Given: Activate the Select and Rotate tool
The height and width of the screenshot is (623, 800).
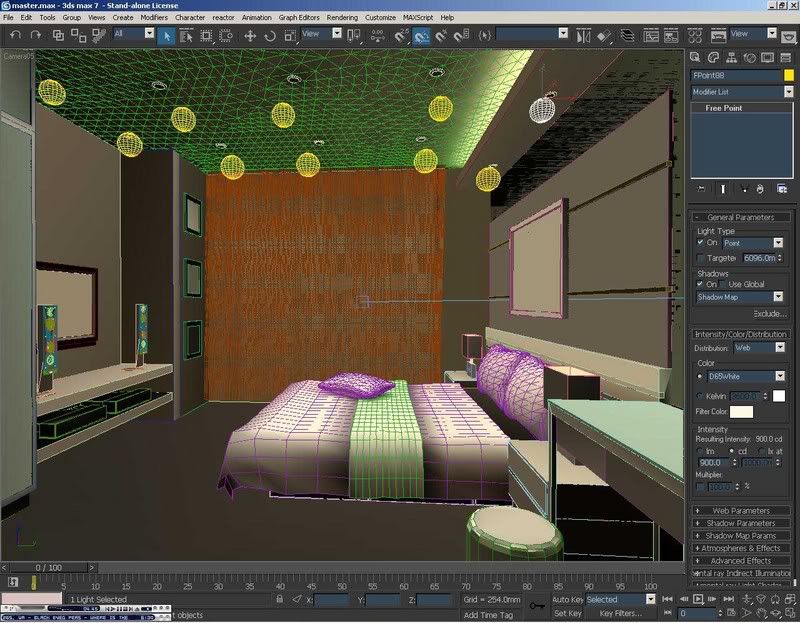Looking at the screenshot, I should 270,36.
